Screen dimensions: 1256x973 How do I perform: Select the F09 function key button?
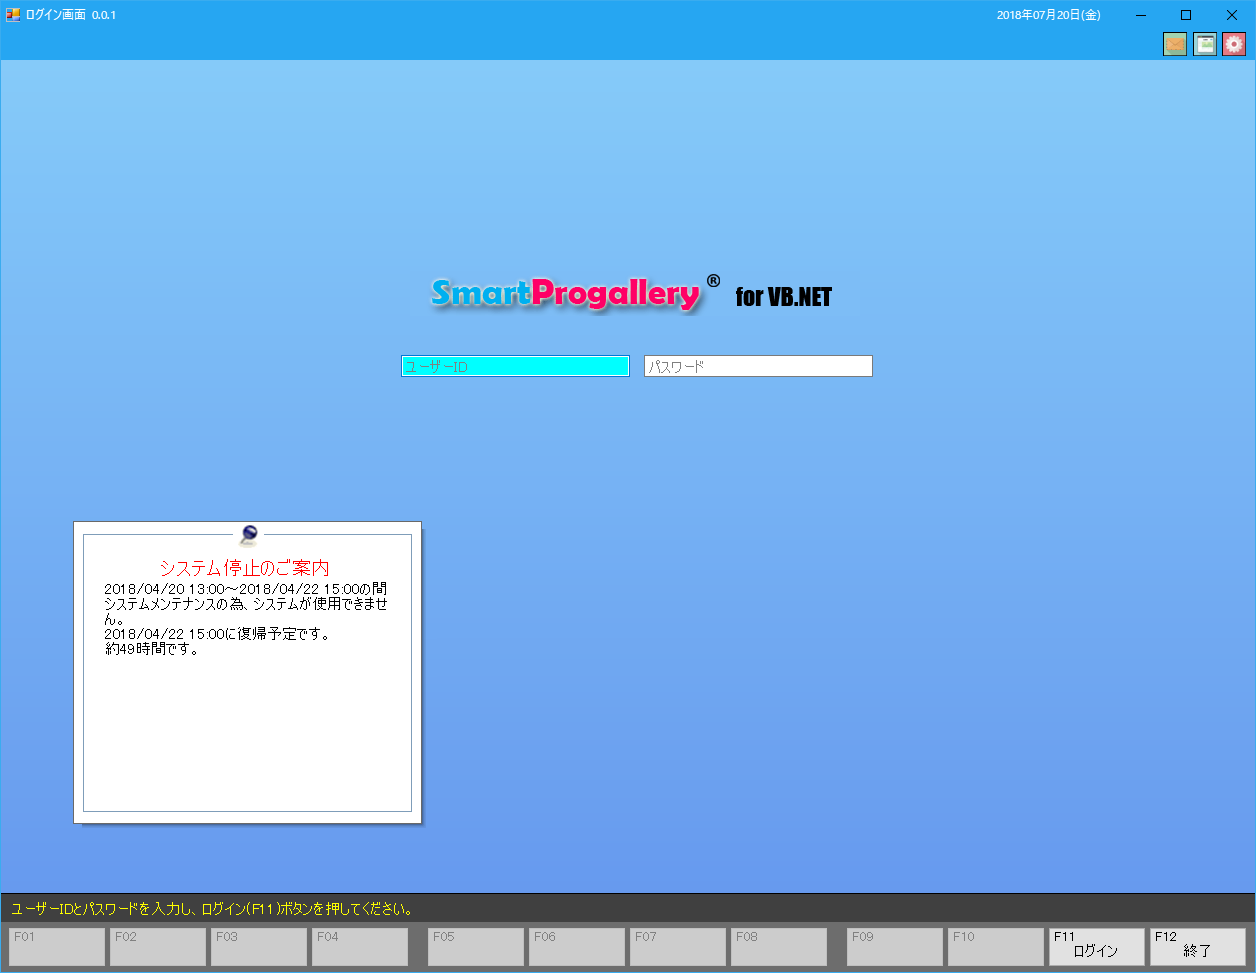pyautogui.click(x=895, y=946)
